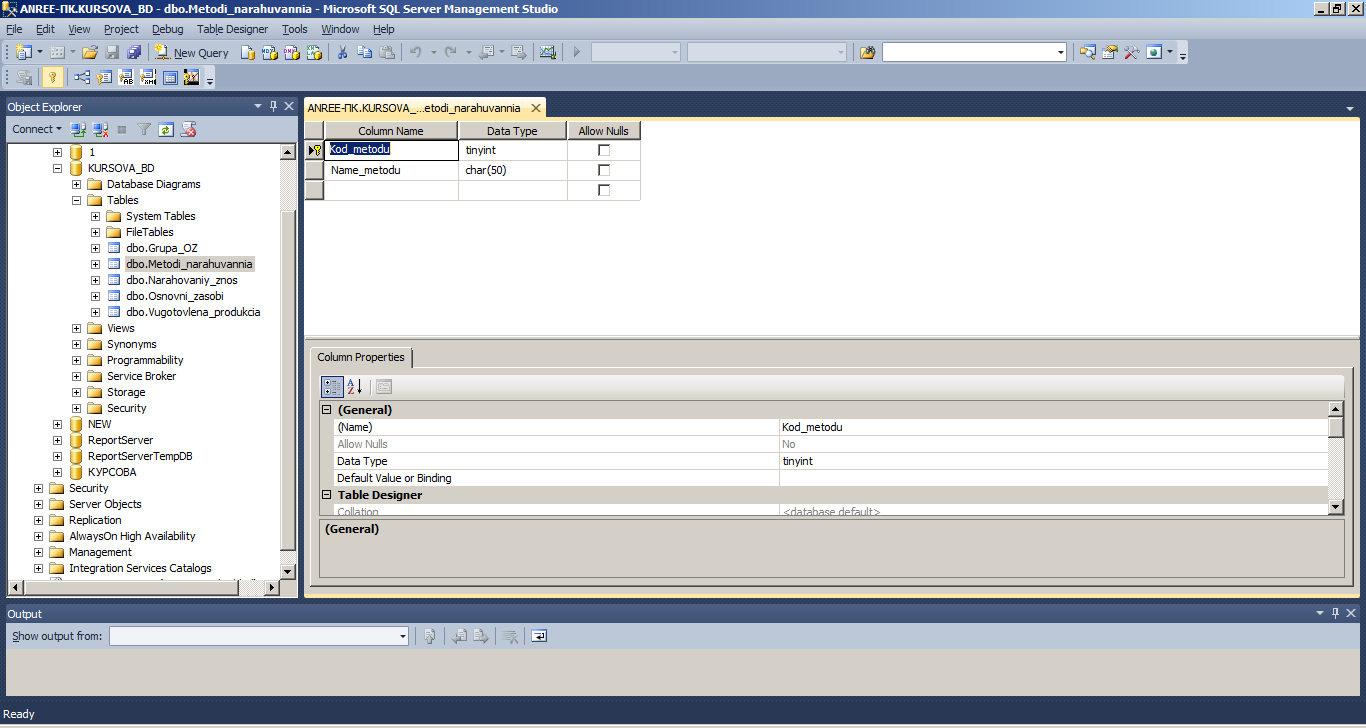Click the Categorized properties view button

click(332, 387)
